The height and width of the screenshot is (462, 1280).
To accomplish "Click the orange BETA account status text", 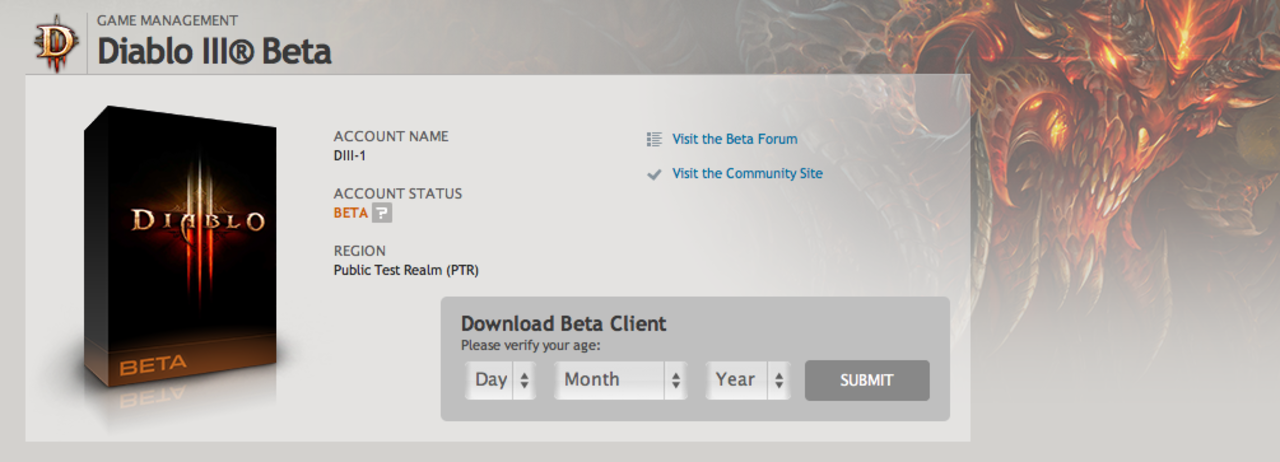I will tap(350, 213).
